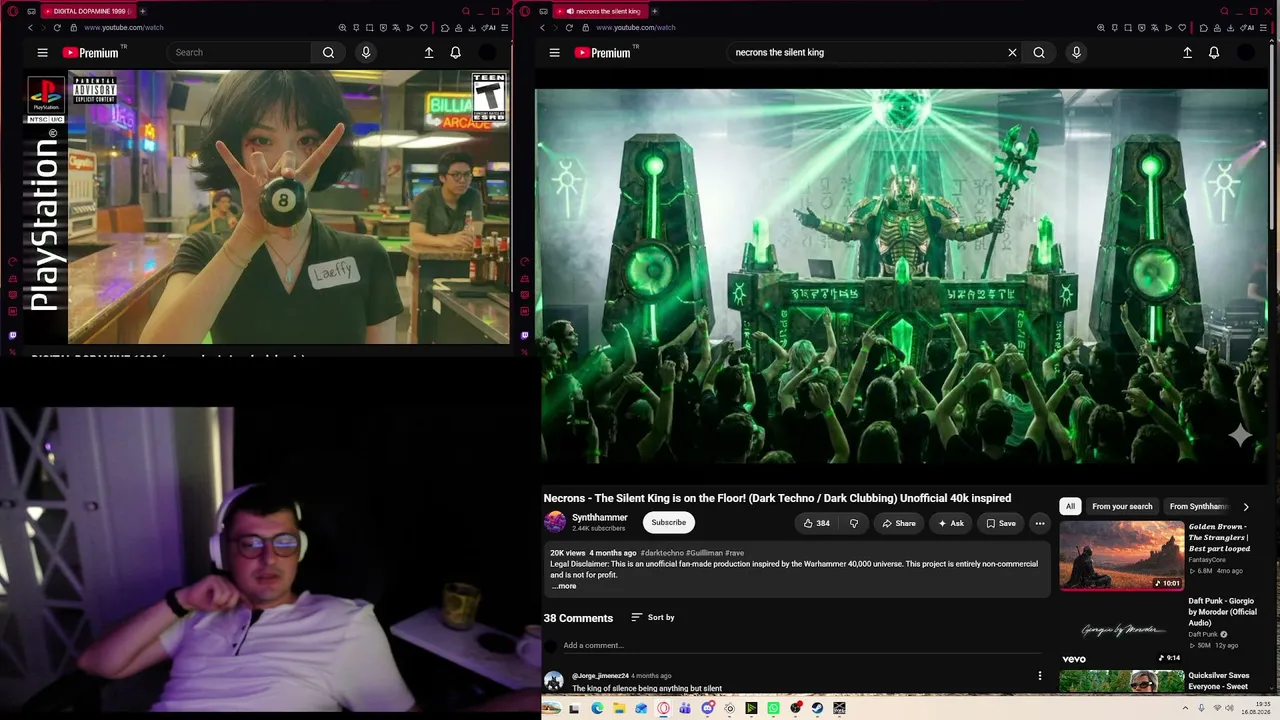Save the Necrons video to playlist

pyautogui.click(x=1000, y=523)
